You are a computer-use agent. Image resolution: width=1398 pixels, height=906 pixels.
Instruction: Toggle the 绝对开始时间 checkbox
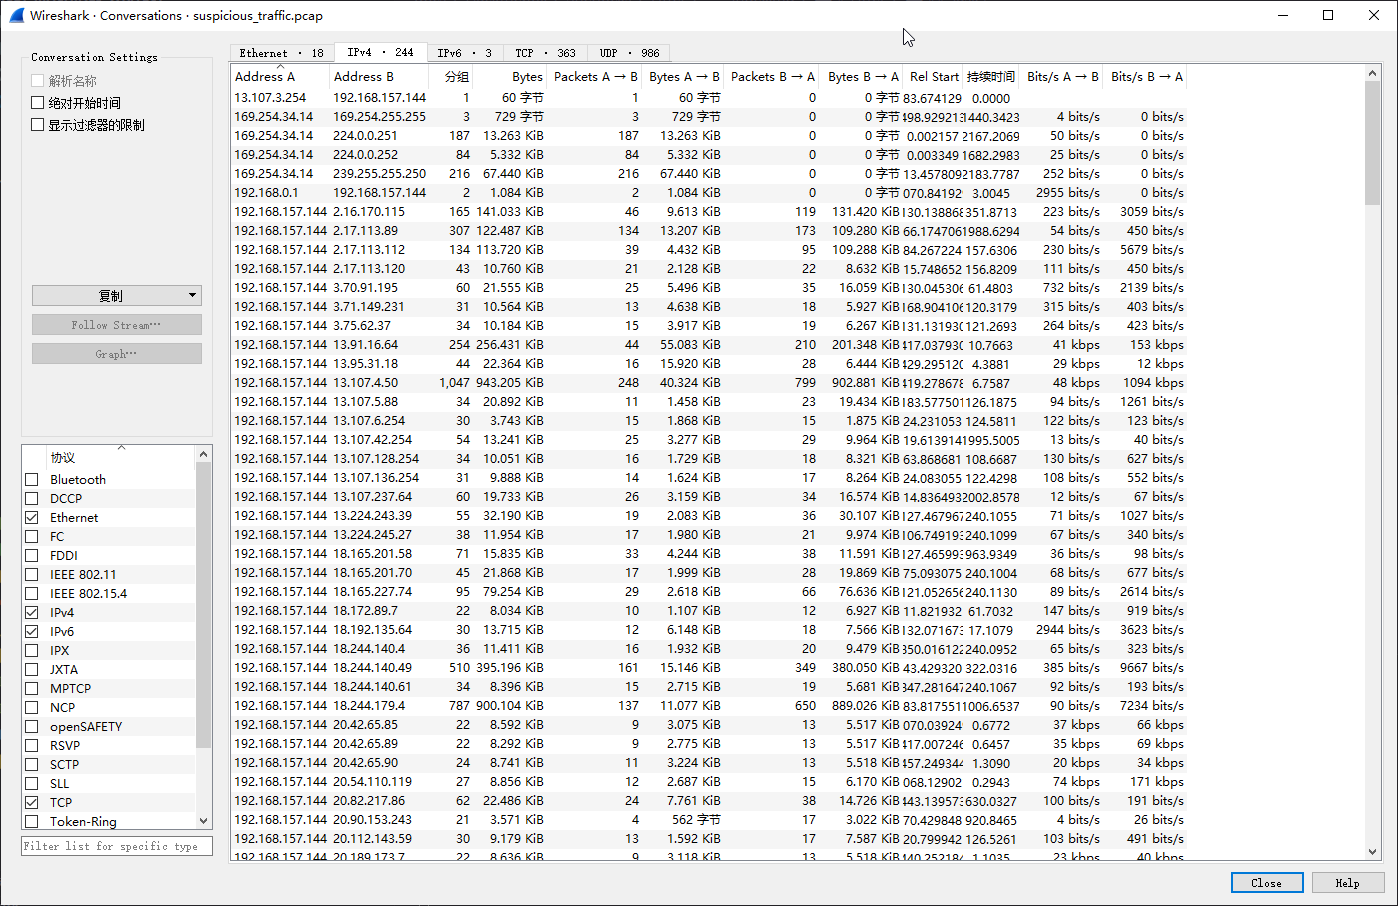point(37,103)
